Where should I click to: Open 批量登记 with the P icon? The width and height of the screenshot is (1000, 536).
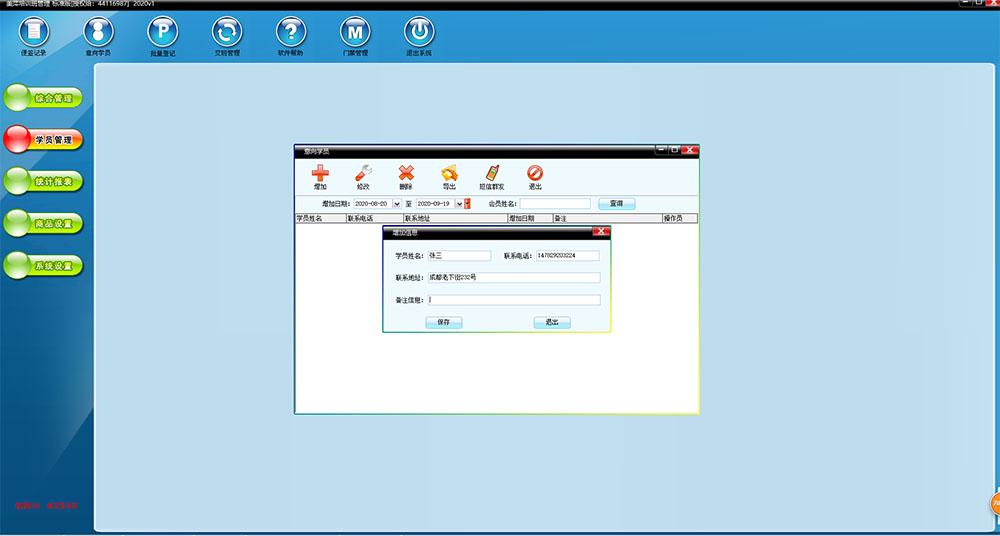click(162, 32)
